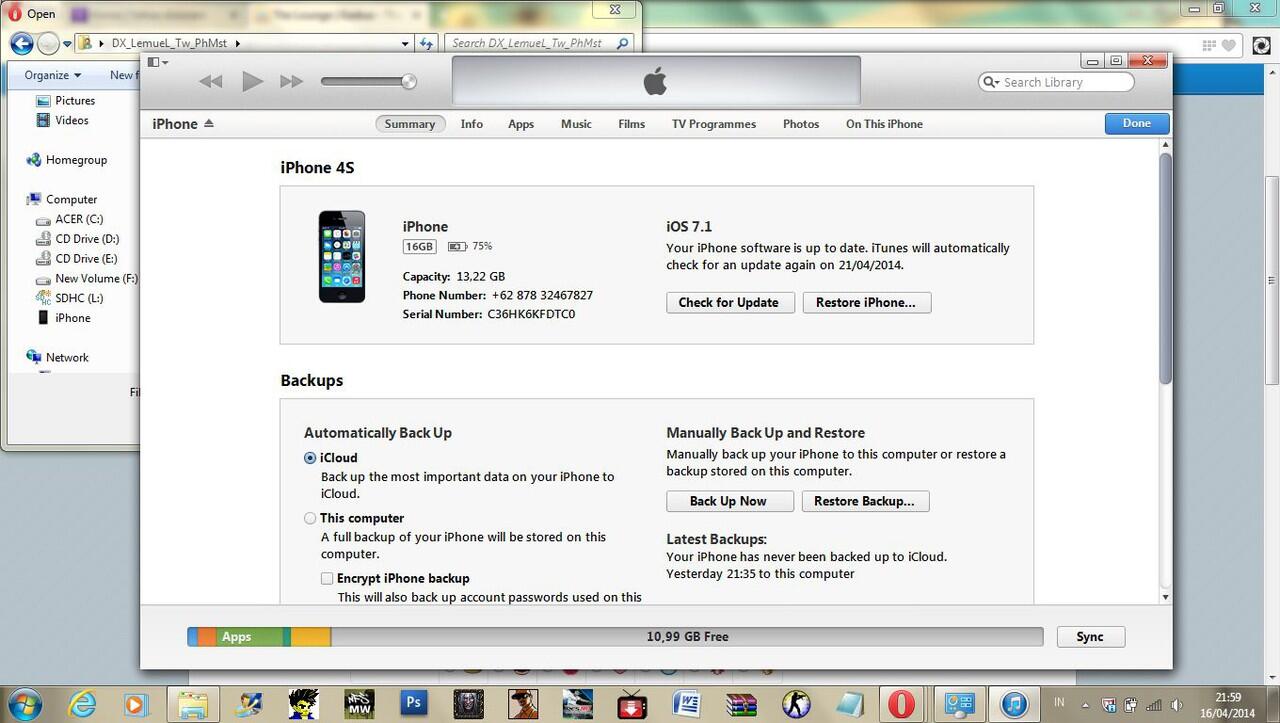
Task: Click the refresh icon beside the Open dialog address bar
Action: (427, 43)
